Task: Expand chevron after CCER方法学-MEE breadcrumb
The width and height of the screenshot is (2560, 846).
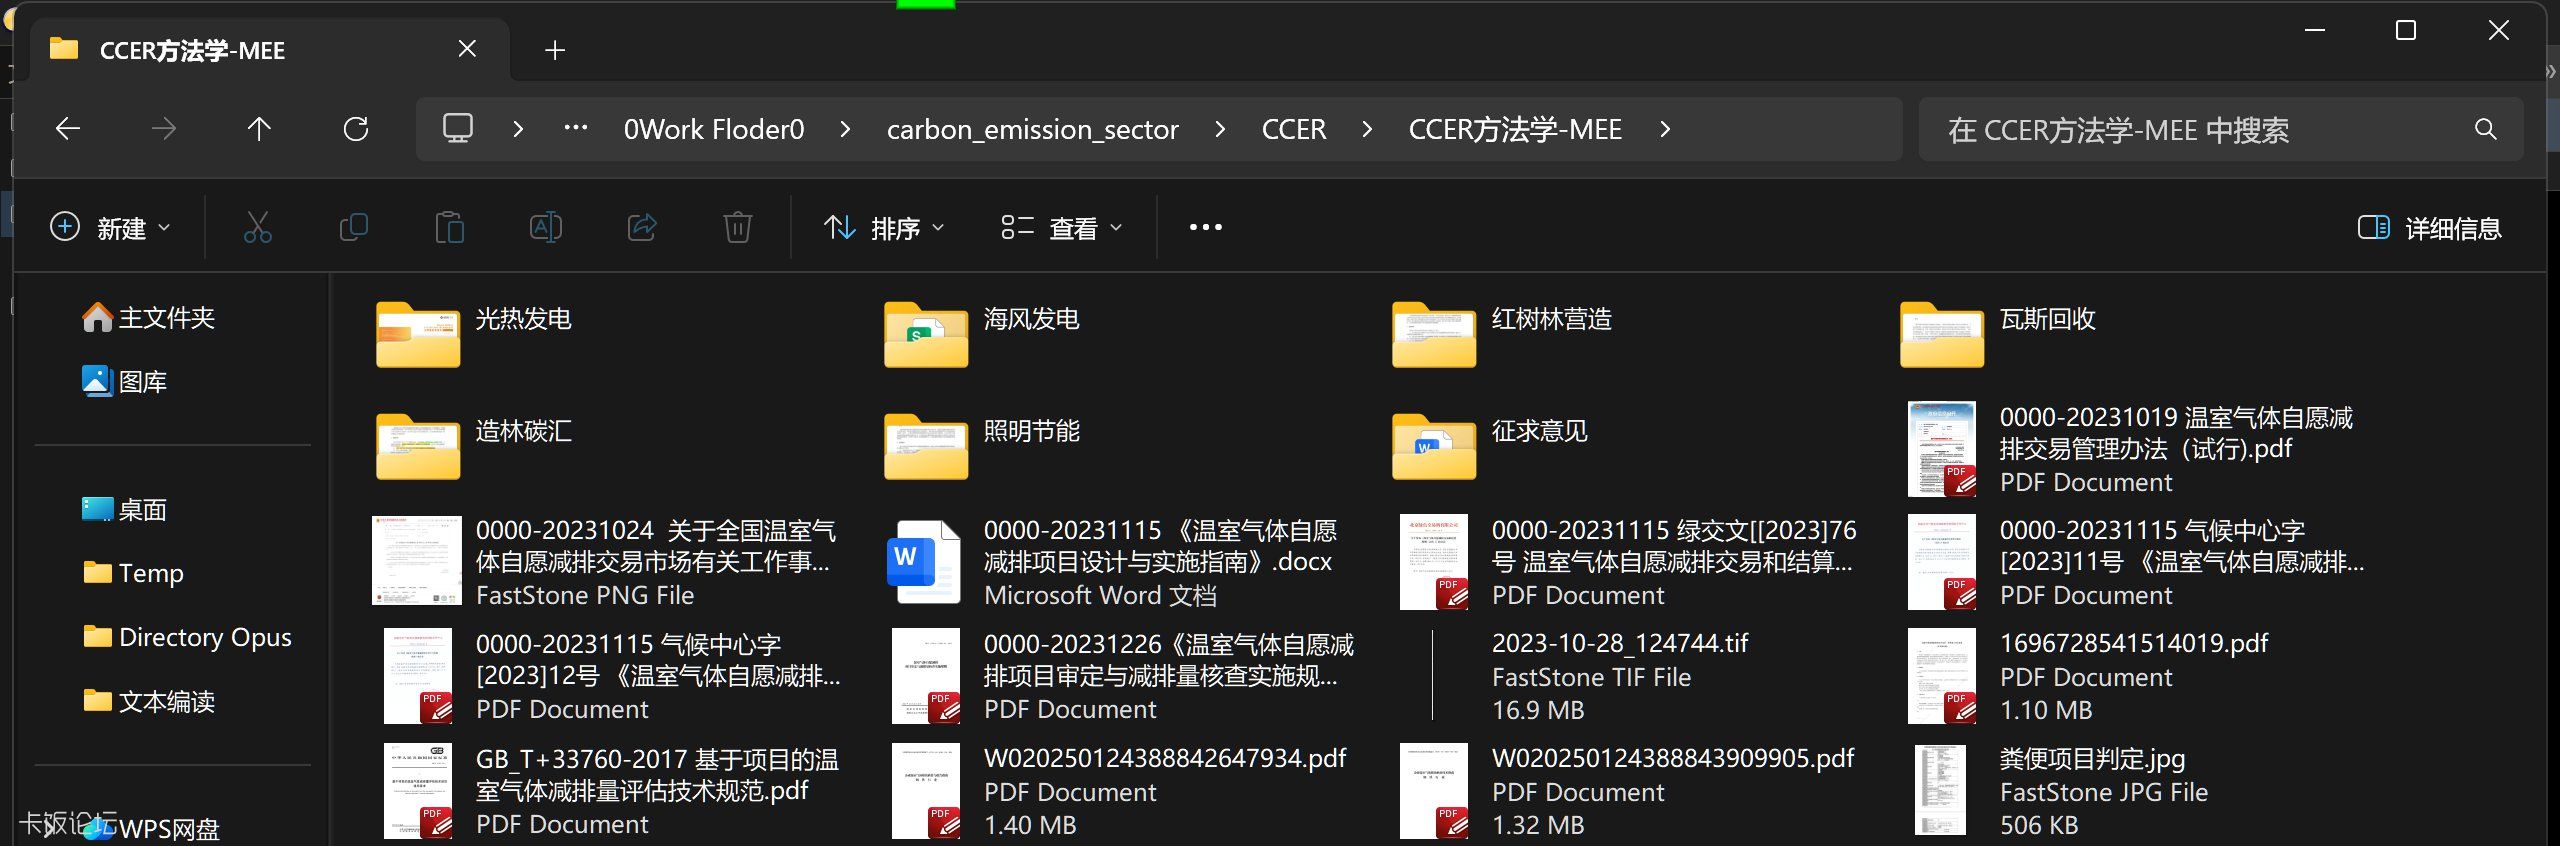Action: (1665, 129)
